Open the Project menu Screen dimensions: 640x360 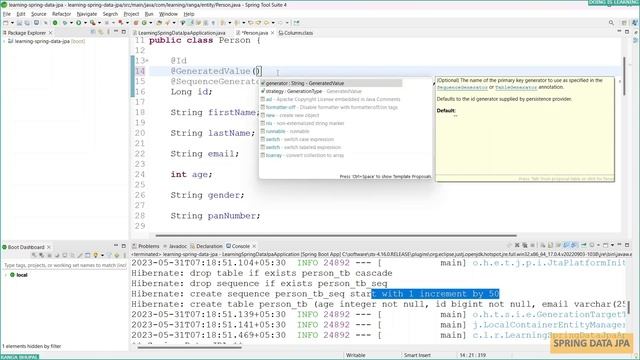131,14
